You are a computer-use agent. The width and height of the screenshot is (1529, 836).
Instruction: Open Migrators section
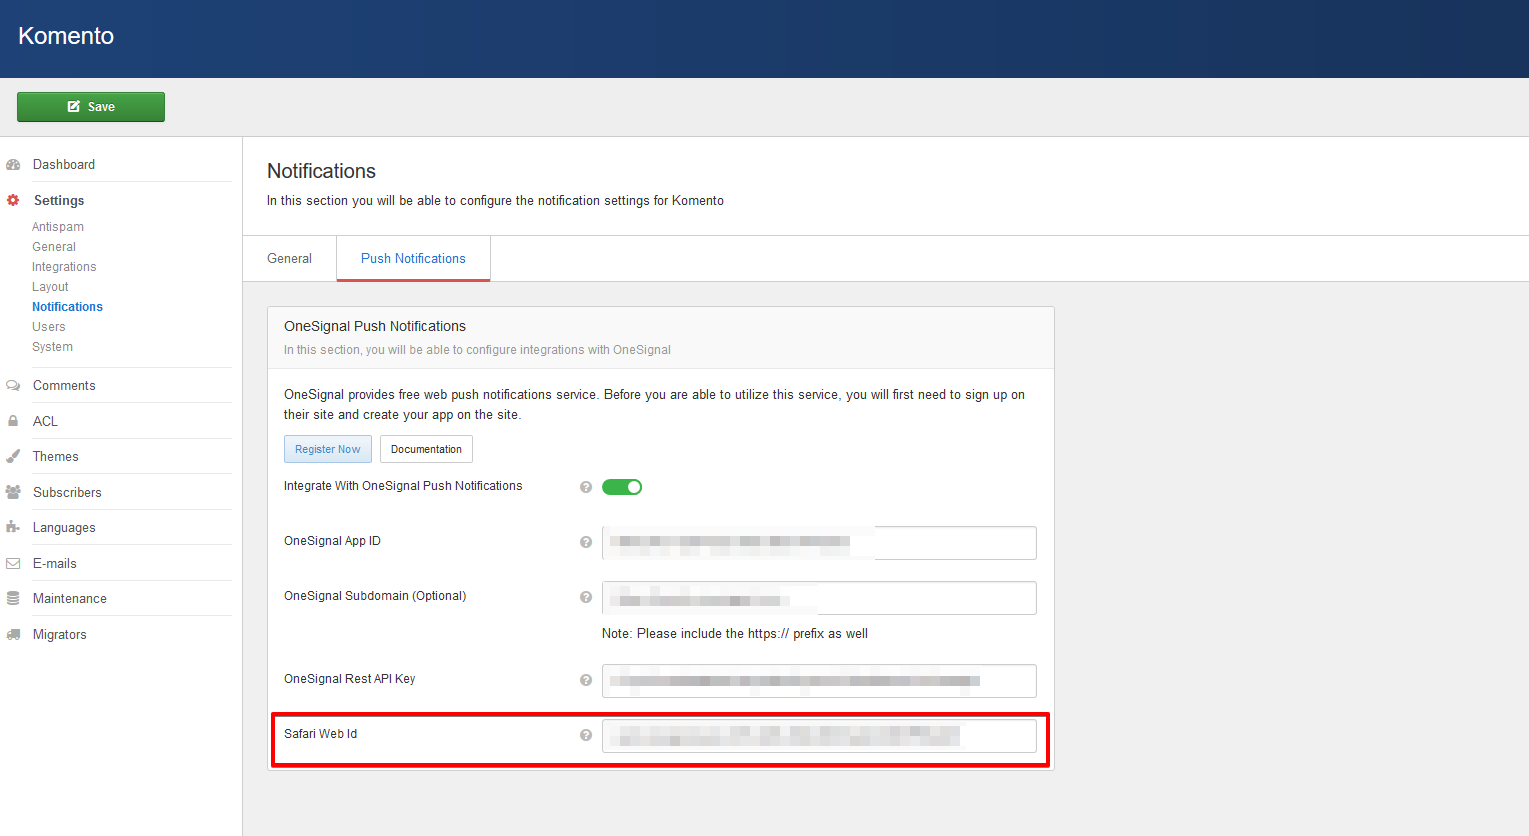(59, 635)
